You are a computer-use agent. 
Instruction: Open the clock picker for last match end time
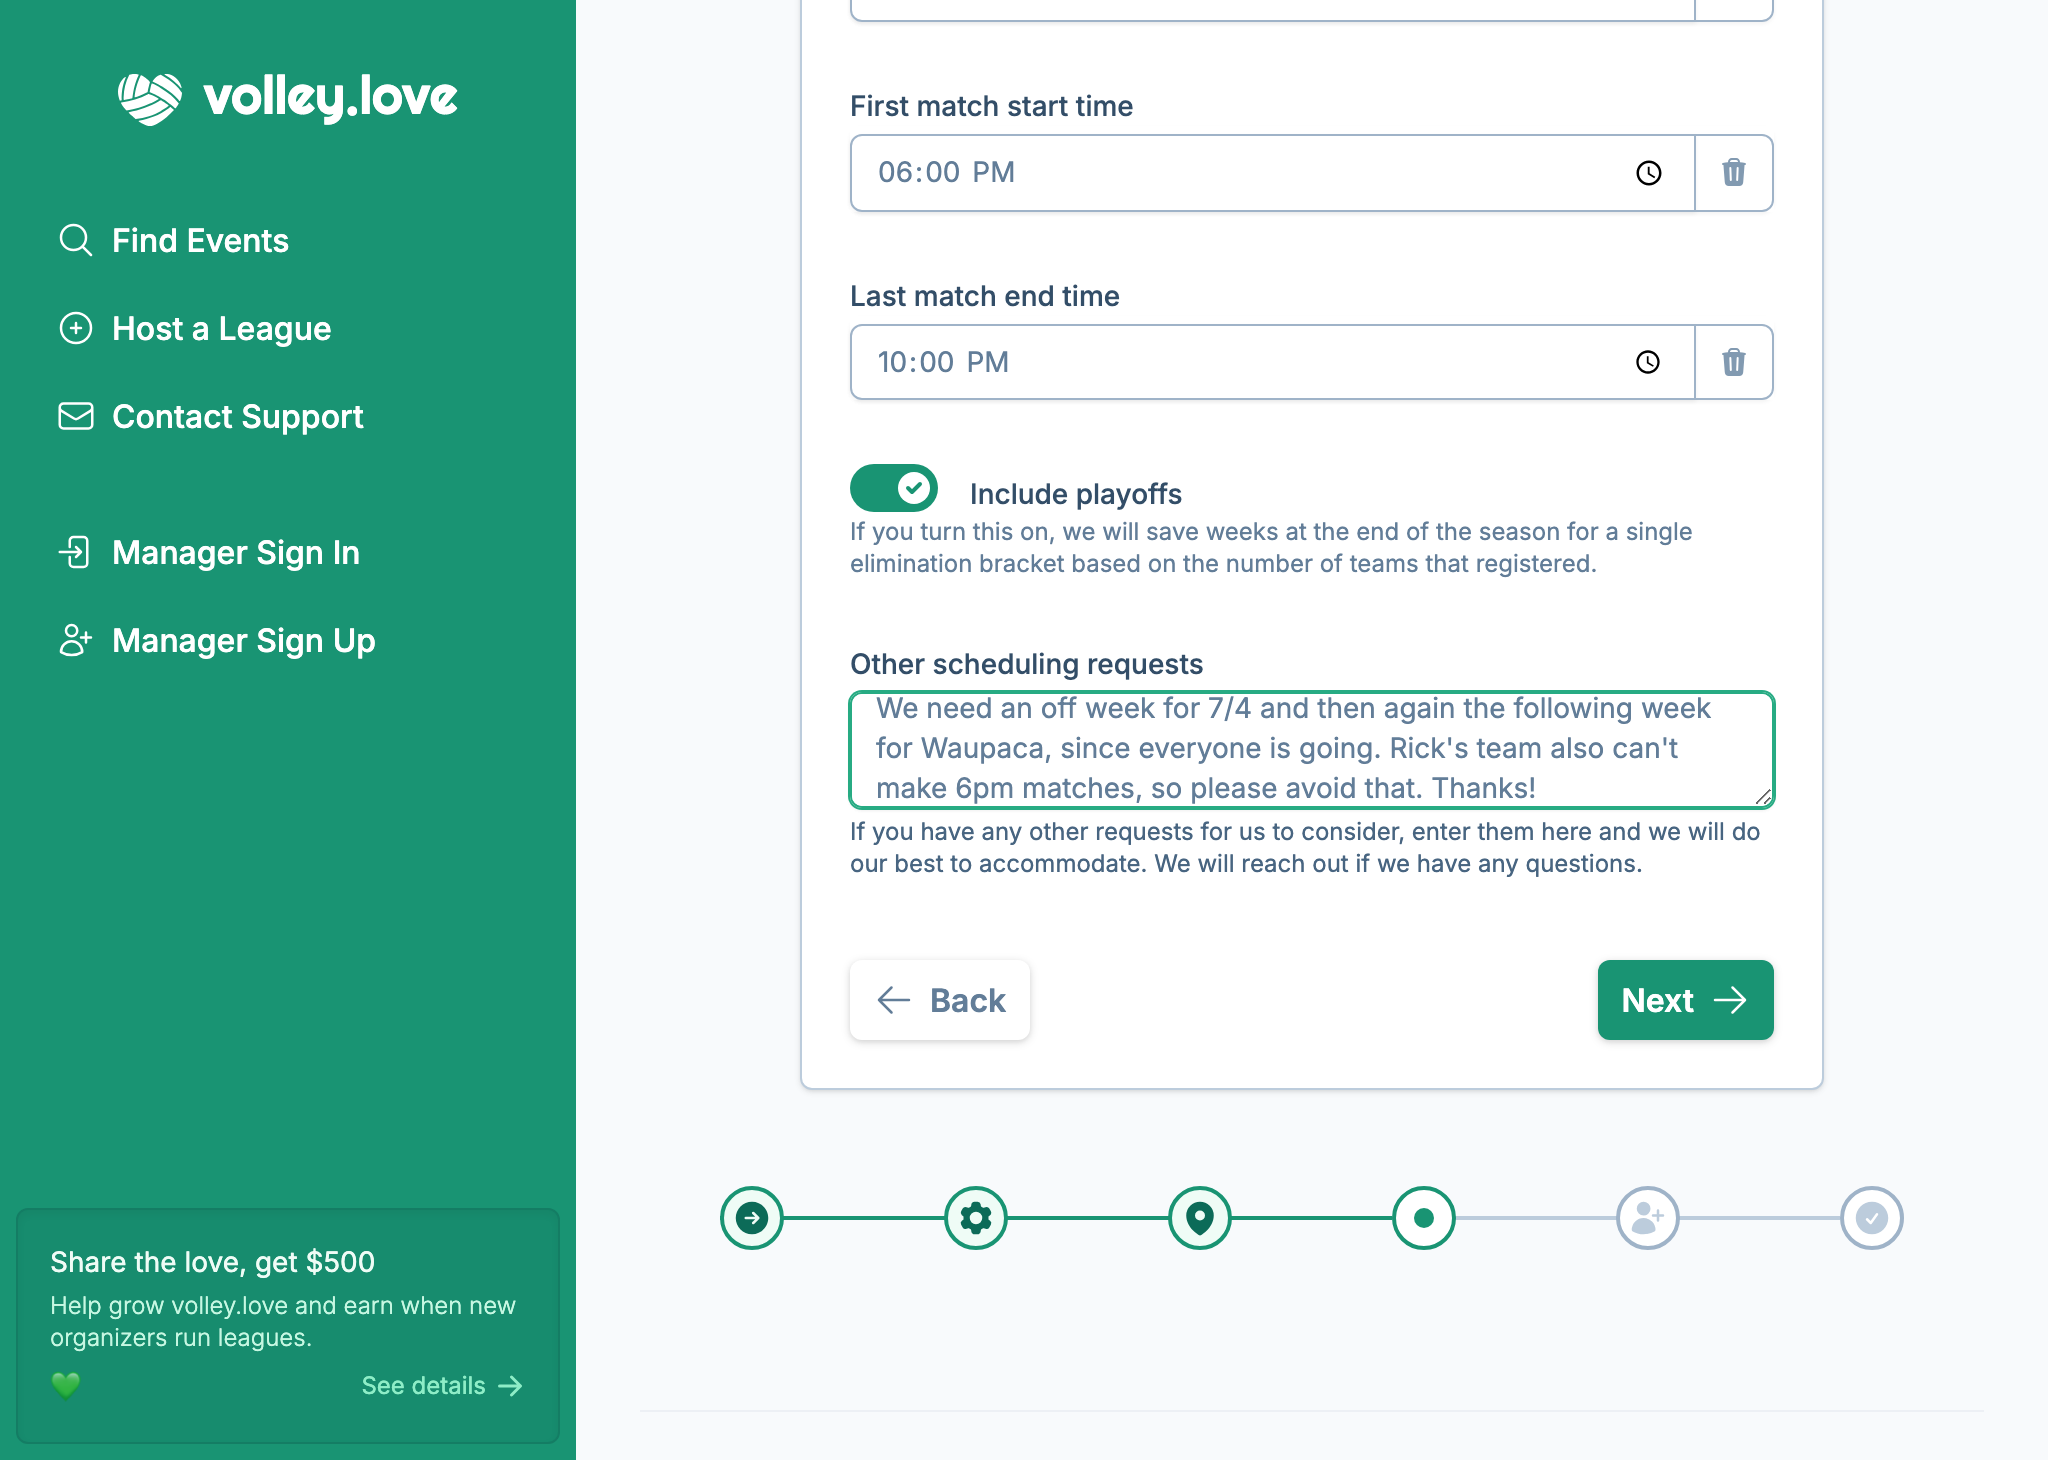click(x=1647, y=362)
